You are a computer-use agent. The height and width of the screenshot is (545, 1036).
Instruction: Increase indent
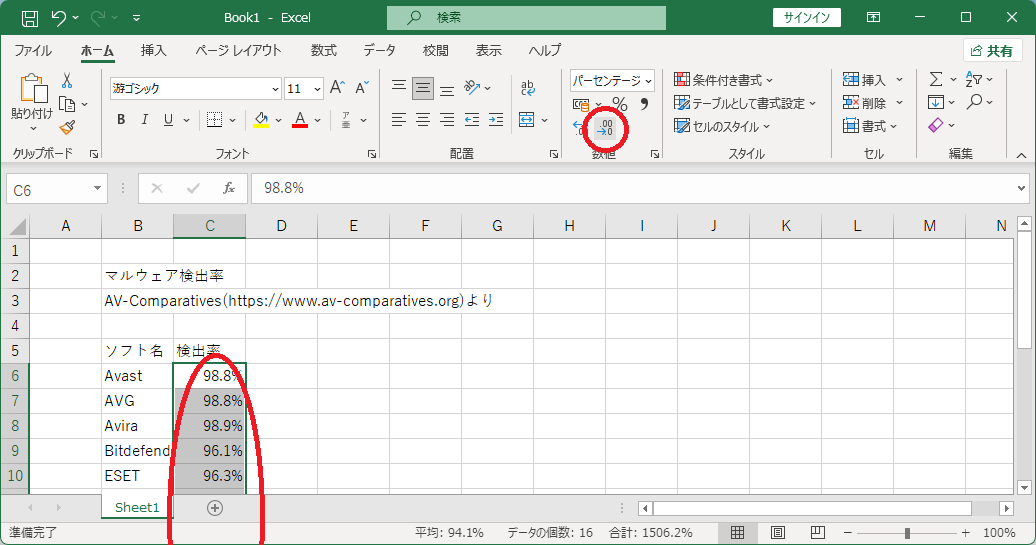(x=496, y=120)
